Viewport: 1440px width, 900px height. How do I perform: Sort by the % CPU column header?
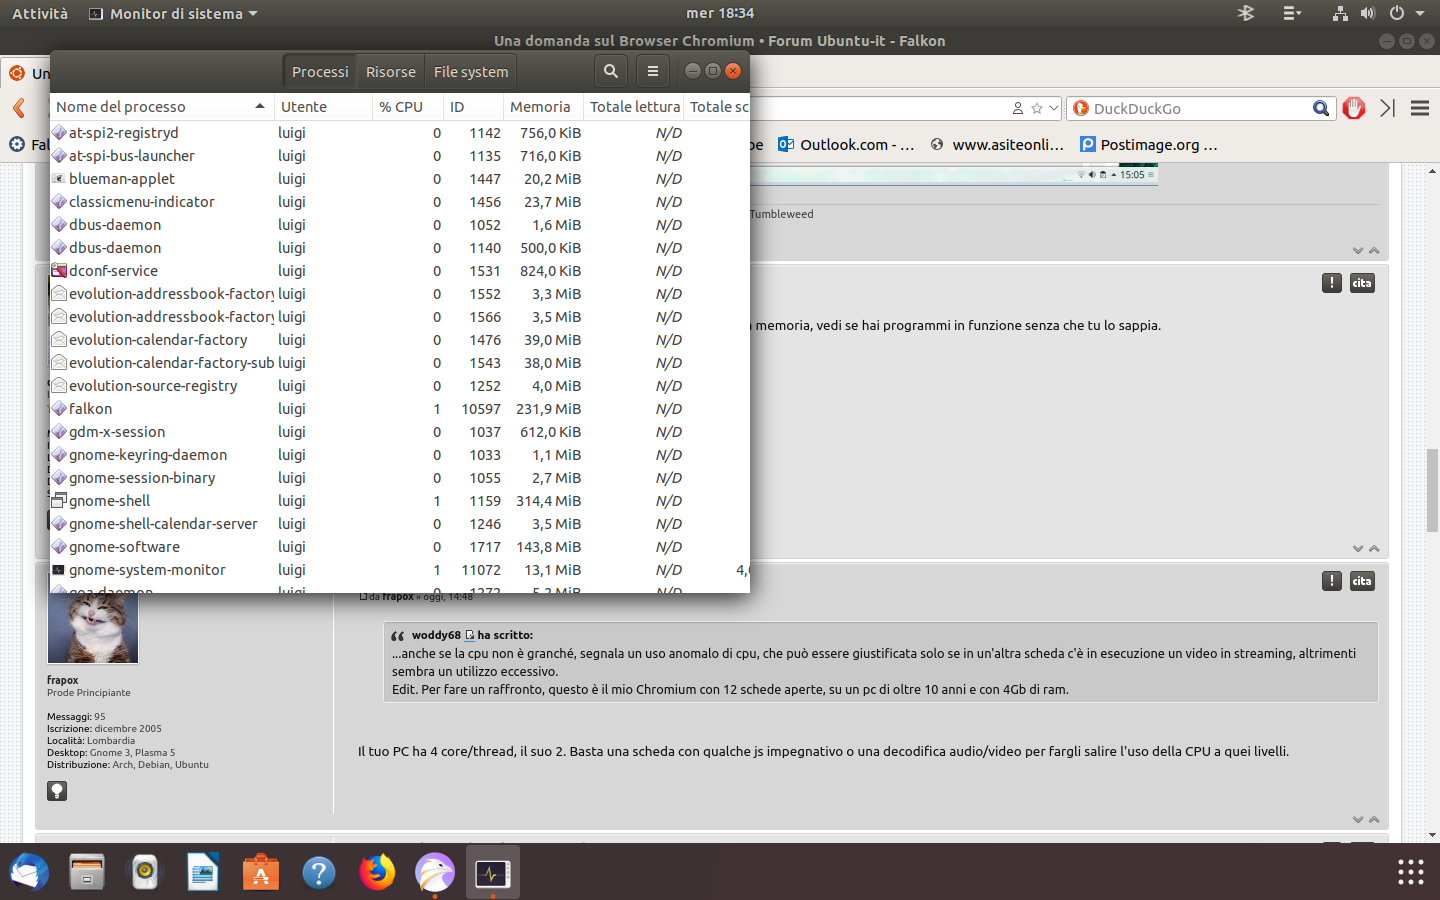click(x=407, y=107)
